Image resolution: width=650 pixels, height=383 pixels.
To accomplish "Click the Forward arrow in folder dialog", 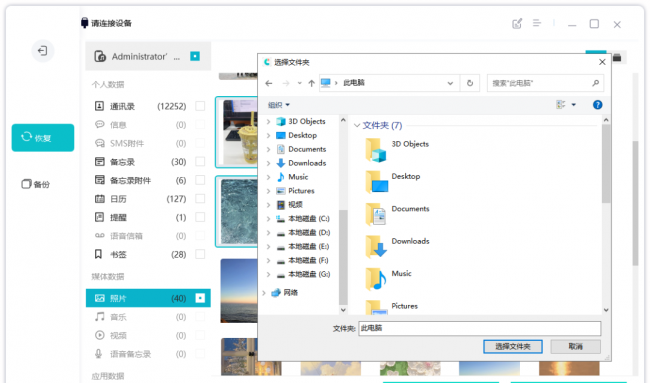I will (x=286, y=83).
